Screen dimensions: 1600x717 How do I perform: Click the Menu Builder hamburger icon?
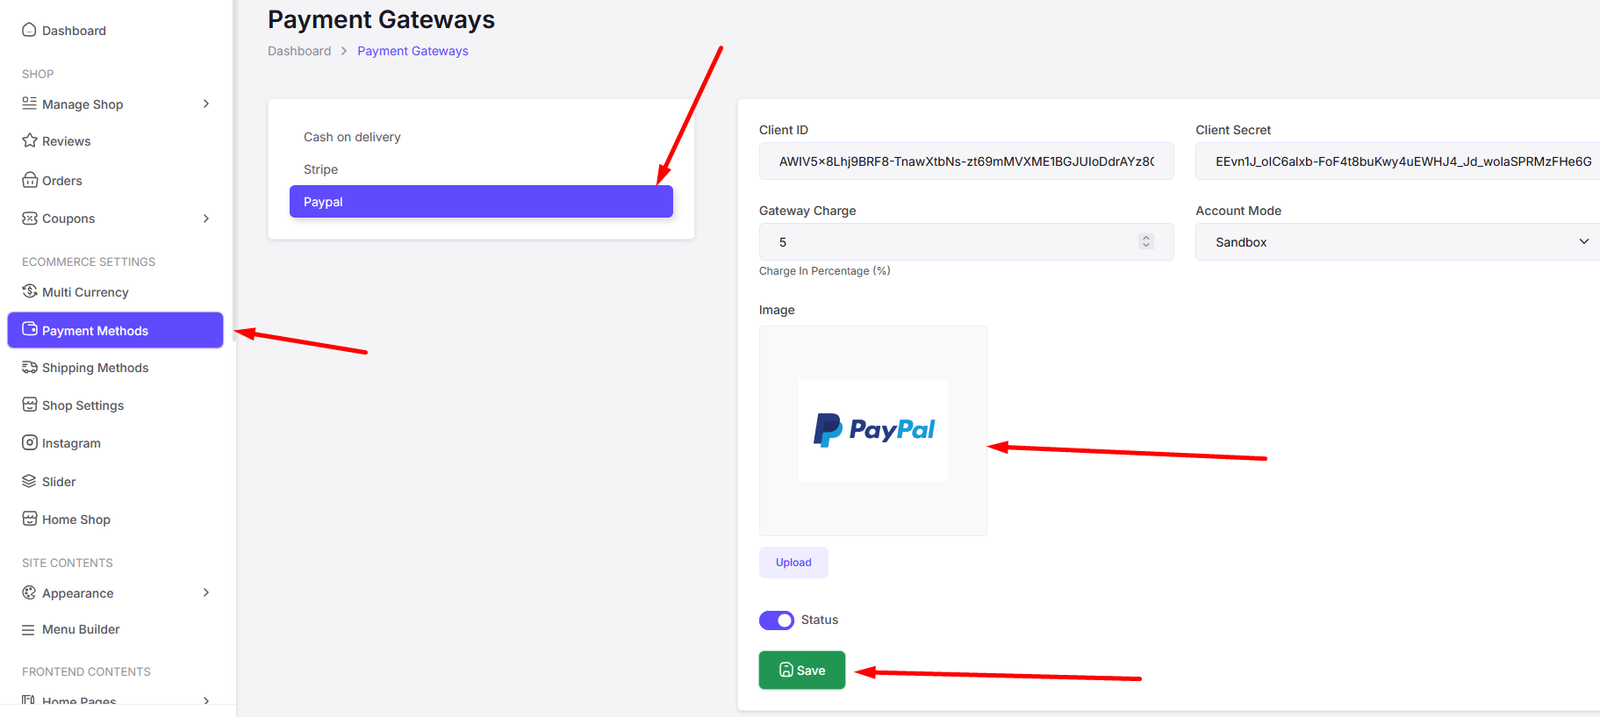(x=29, y=630)
